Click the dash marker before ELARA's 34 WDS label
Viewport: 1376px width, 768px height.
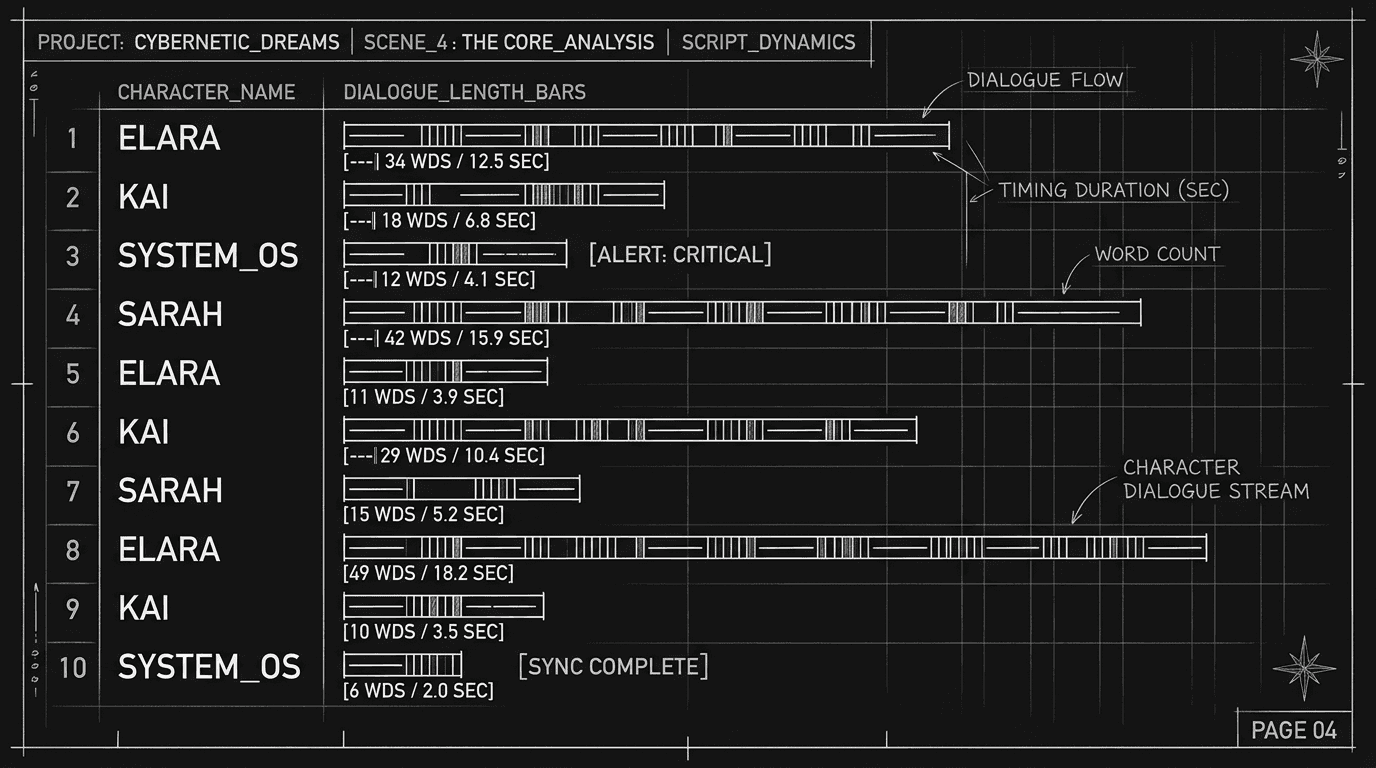point(360,160)
